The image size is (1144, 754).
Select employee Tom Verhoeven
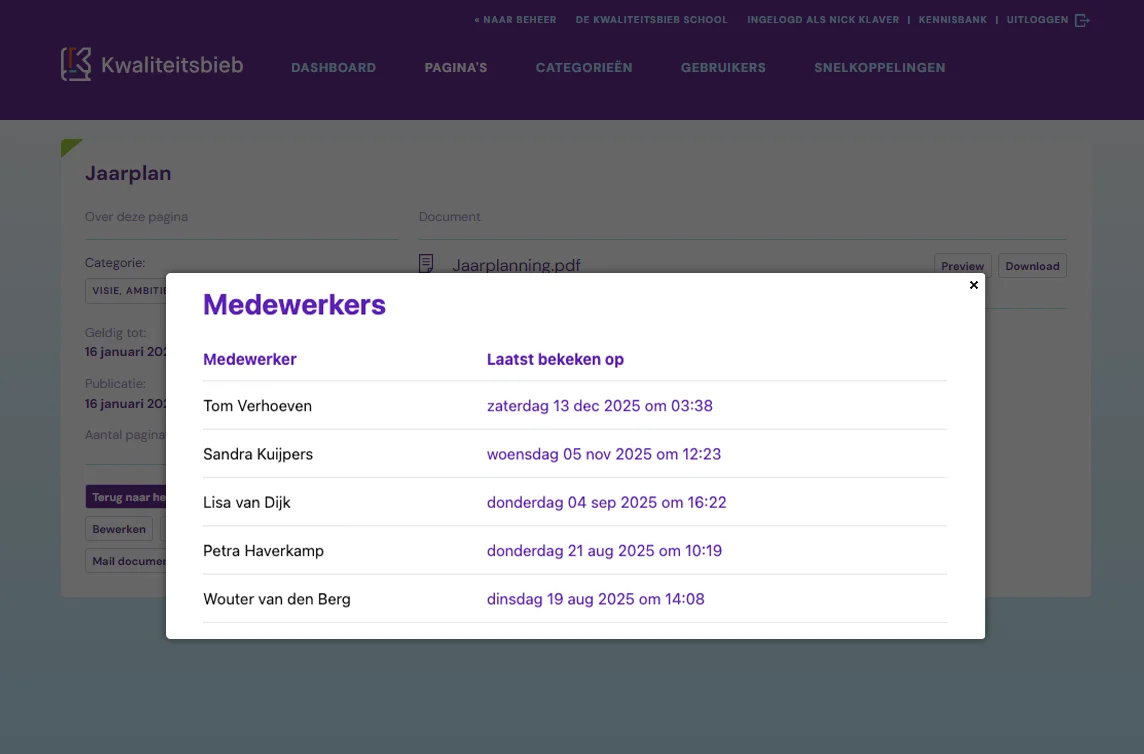click(x=258, y=406)
